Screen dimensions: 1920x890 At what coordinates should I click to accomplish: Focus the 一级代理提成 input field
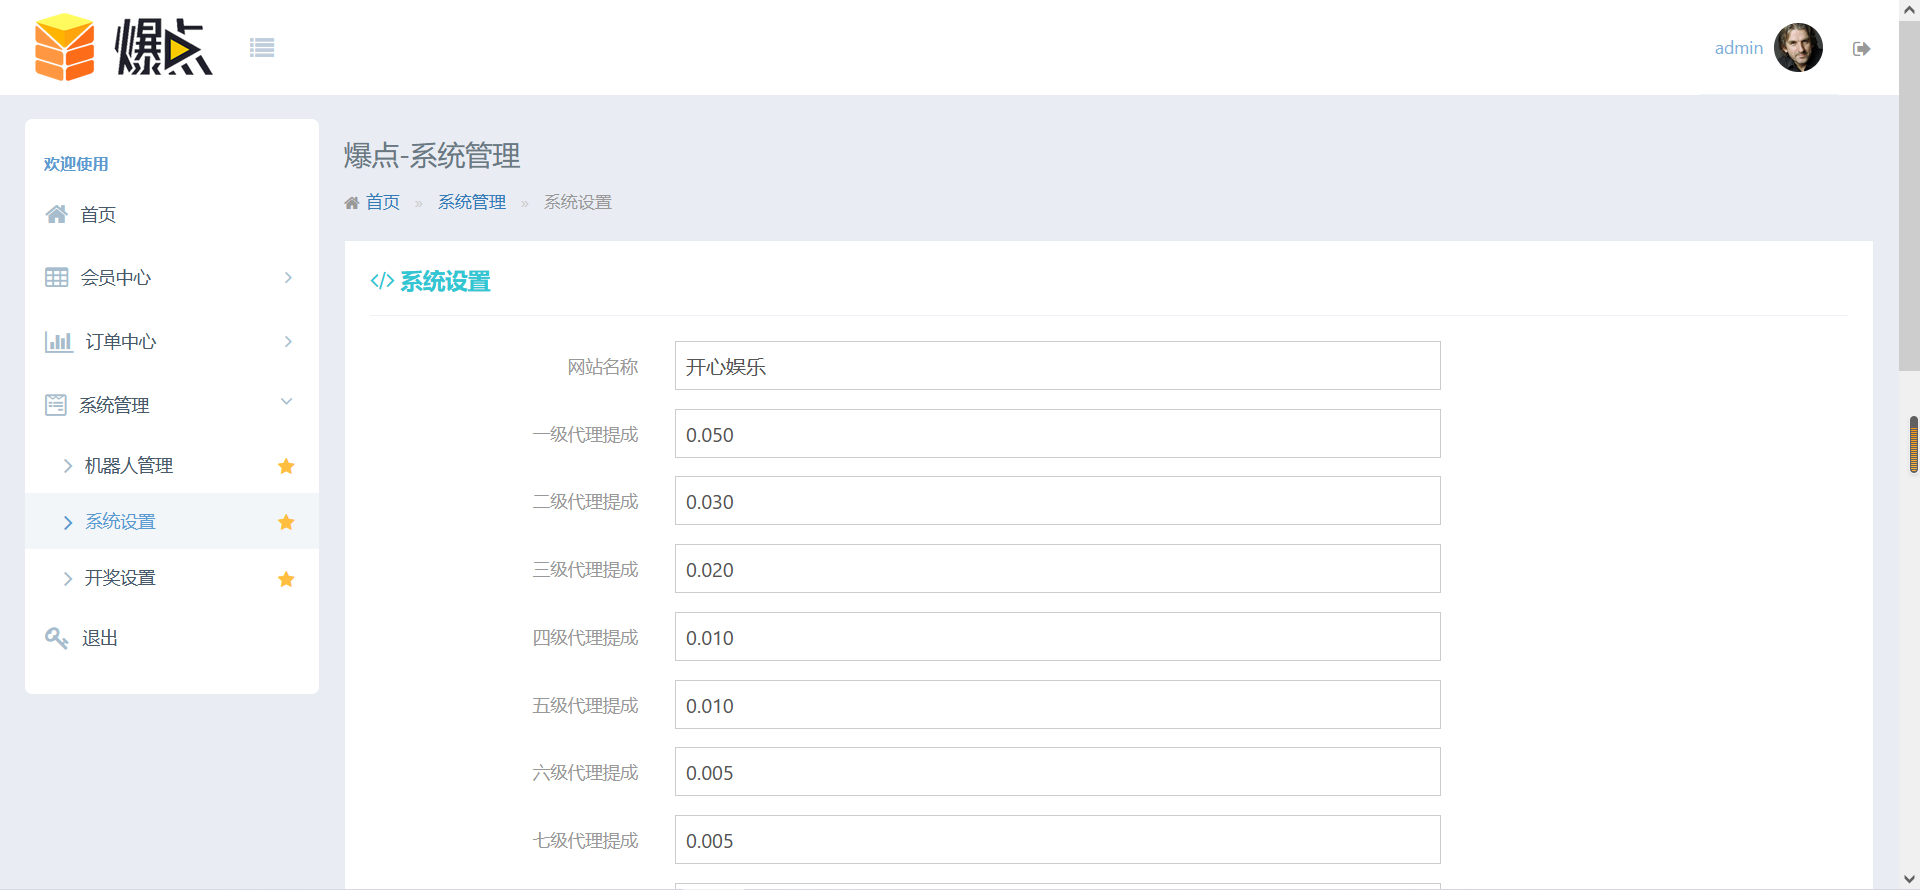[1057, 434]
